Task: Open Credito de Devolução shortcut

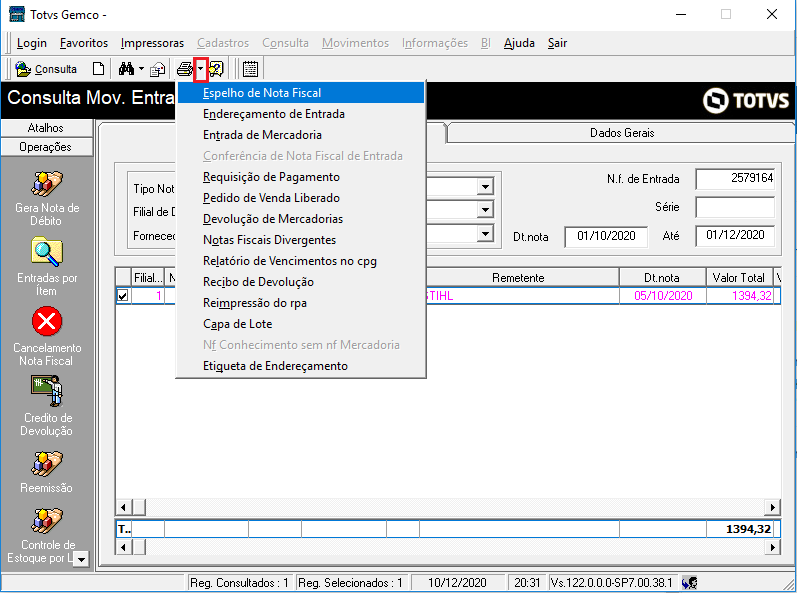Action: pyautogui.click(x=47, y=406)
